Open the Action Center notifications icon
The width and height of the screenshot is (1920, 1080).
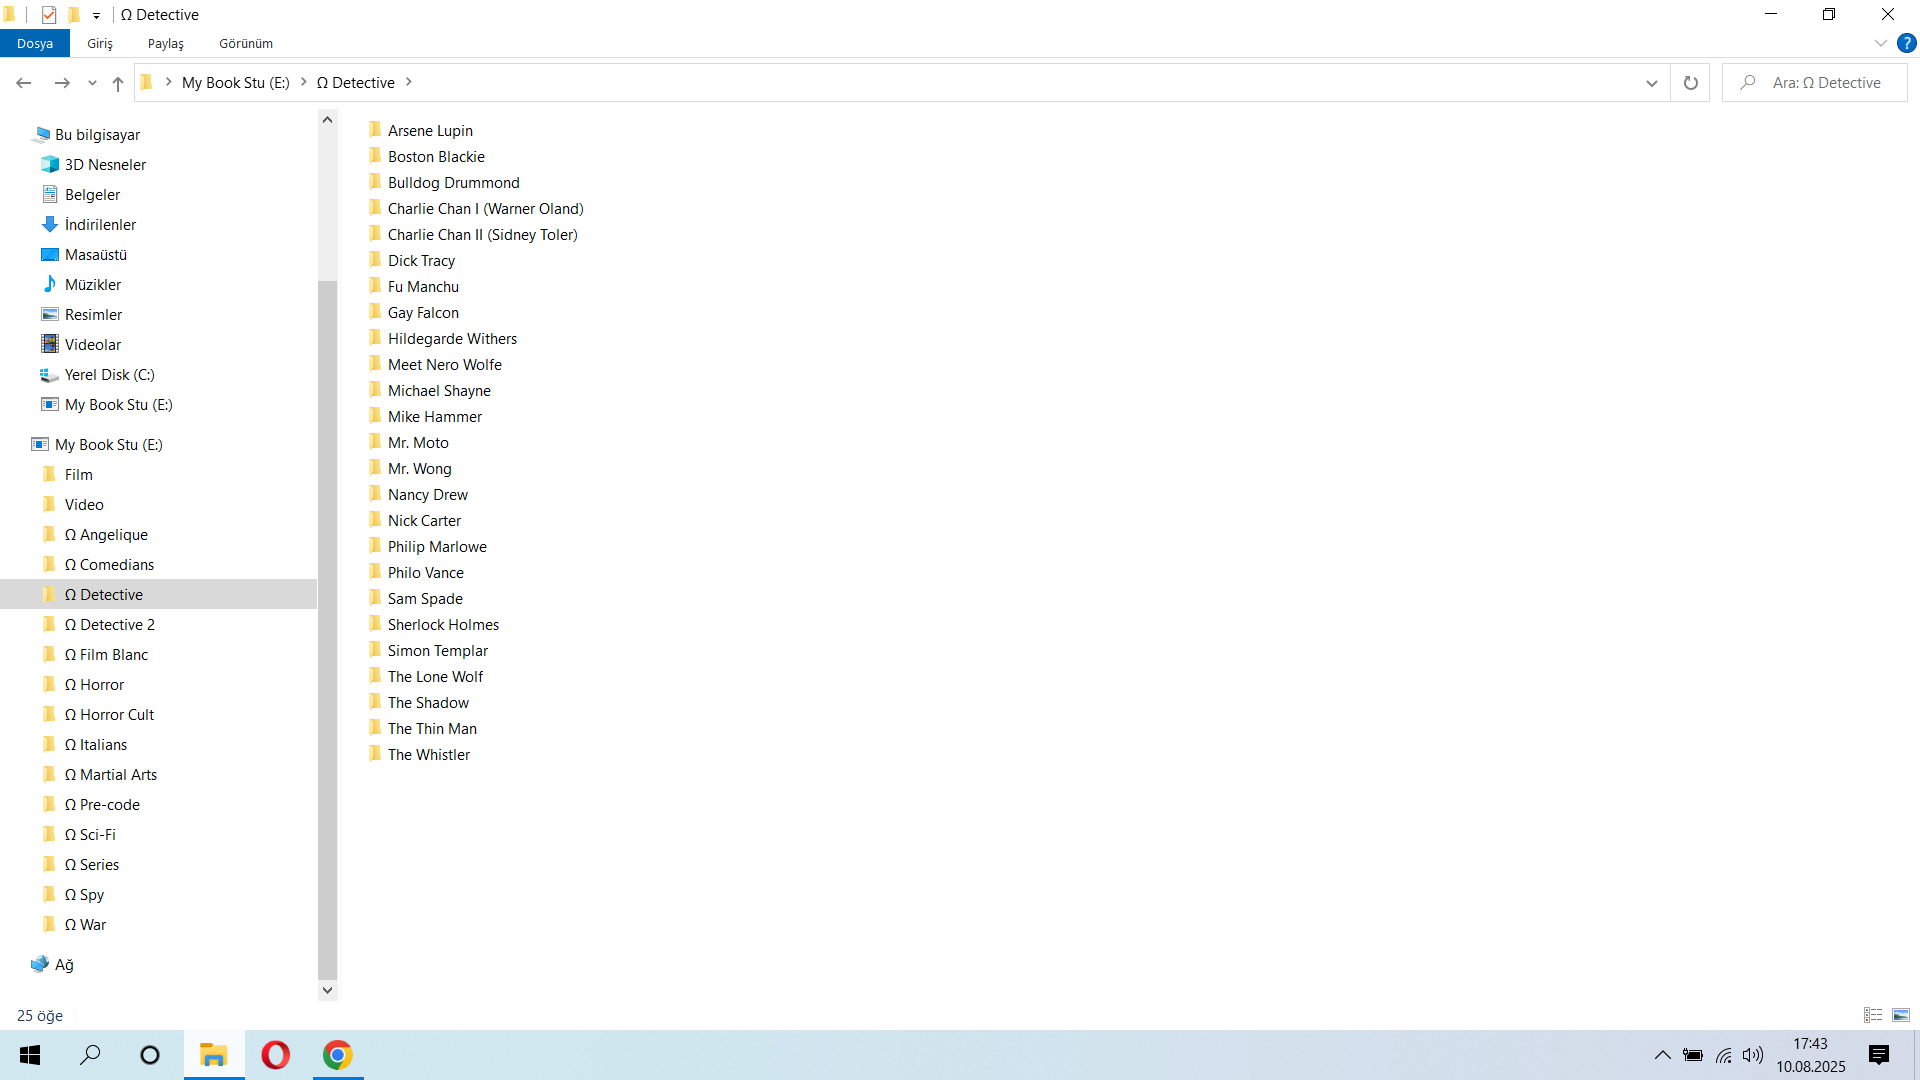[x=1878, y=1055]
